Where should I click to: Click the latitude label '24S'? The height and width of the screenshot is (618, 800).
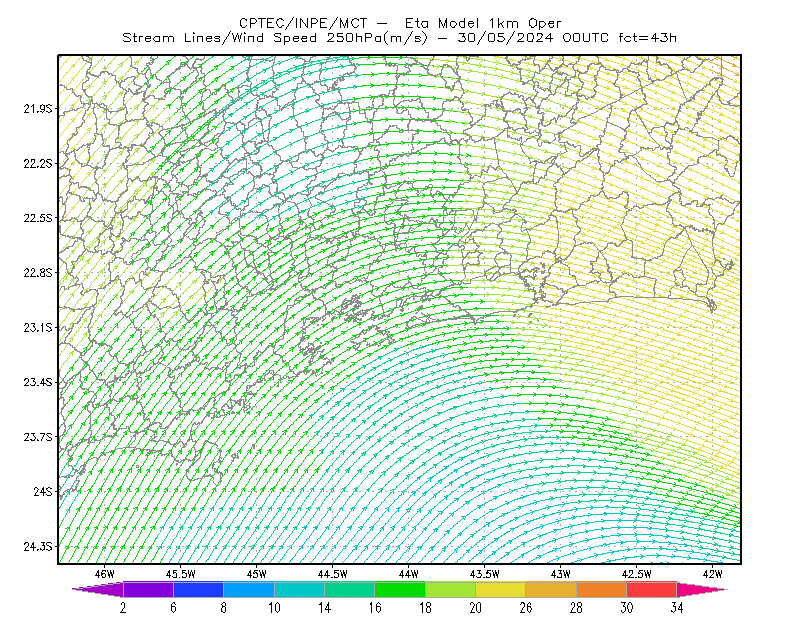click(x=43, y=491)
